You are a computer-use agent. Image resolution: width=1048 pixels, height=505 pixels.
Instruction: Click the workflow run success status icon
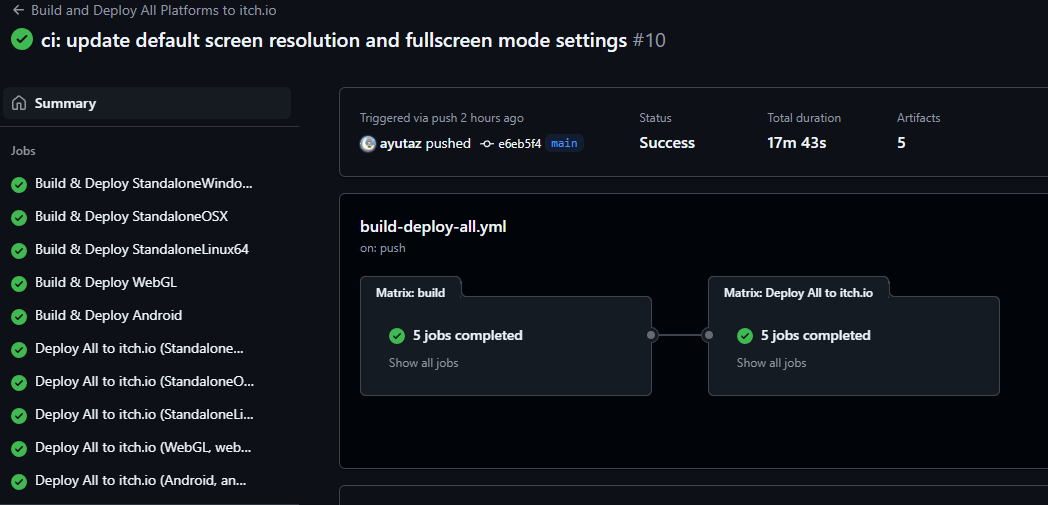[x=22, y=39]
